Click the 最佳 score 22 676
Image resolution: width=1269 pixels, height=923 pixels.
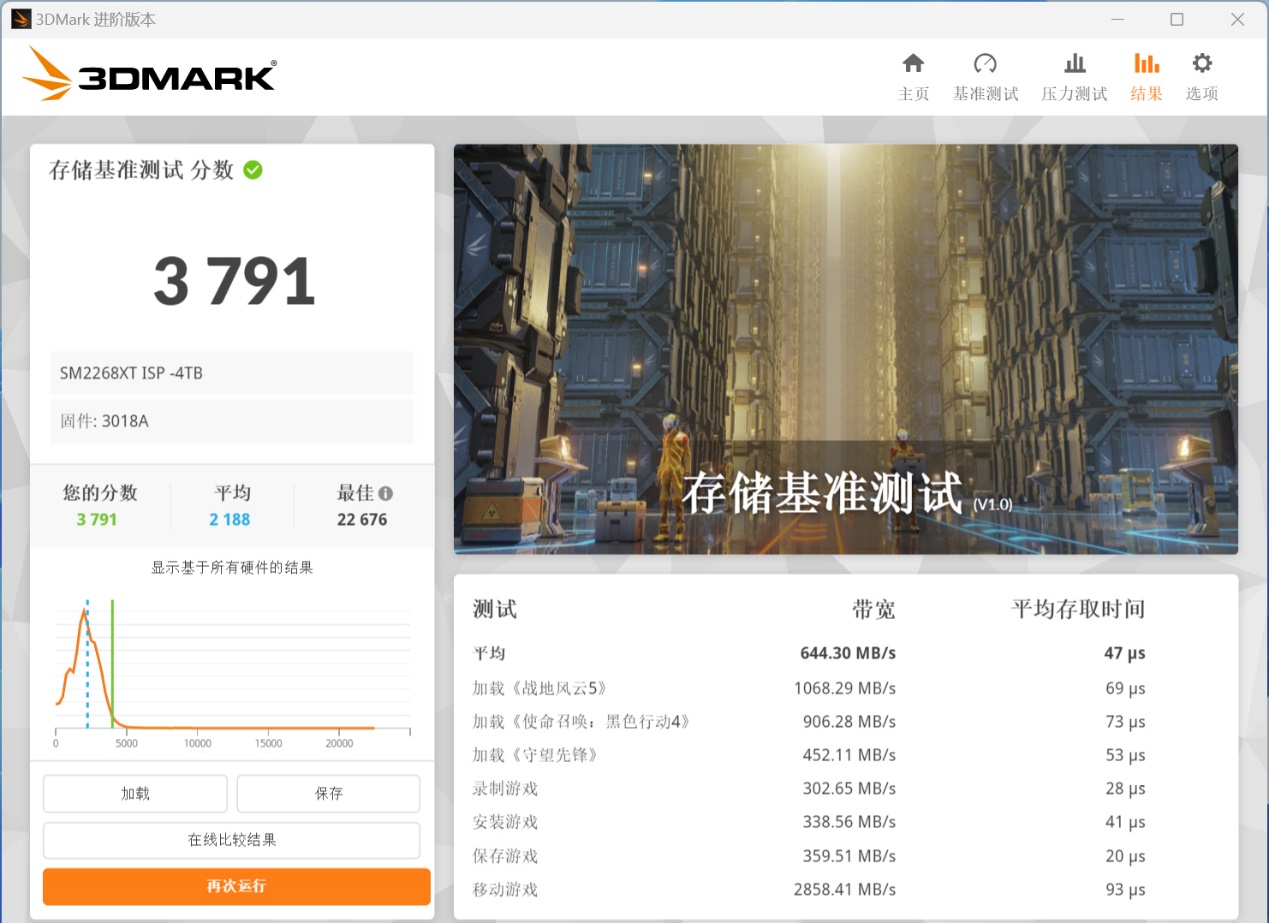coord(362,520)
